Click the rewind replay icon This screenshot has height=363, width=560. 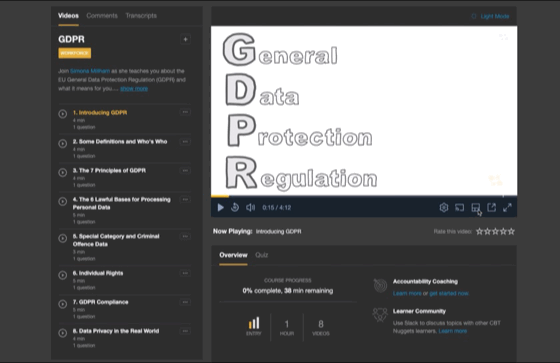235,207
